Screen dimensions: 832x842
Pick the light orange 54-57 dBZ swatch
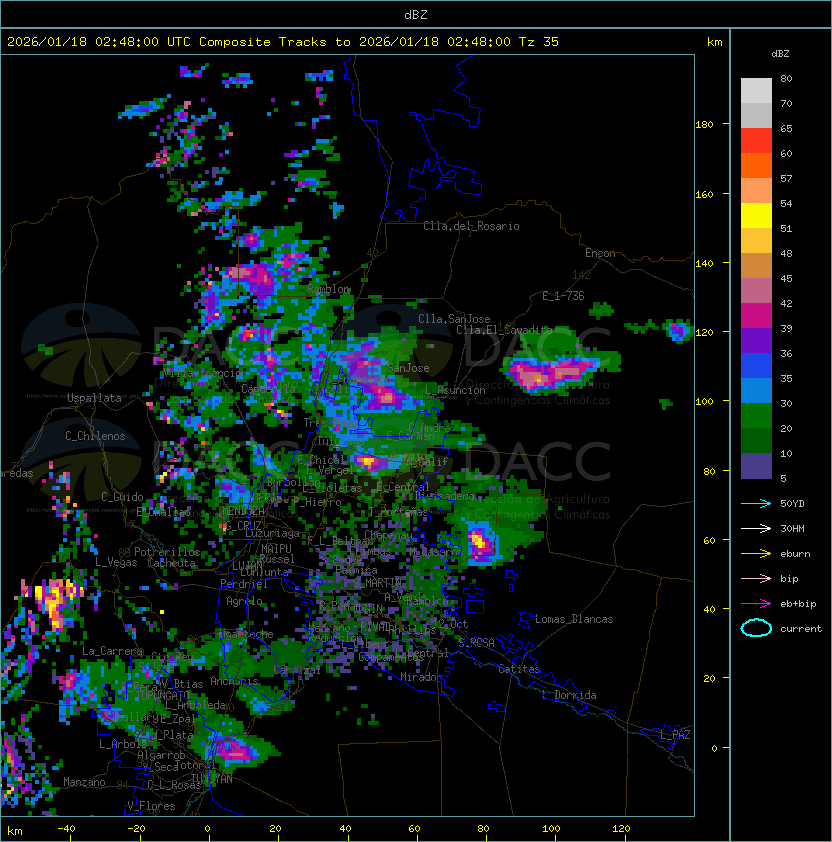tap(756, 191)
